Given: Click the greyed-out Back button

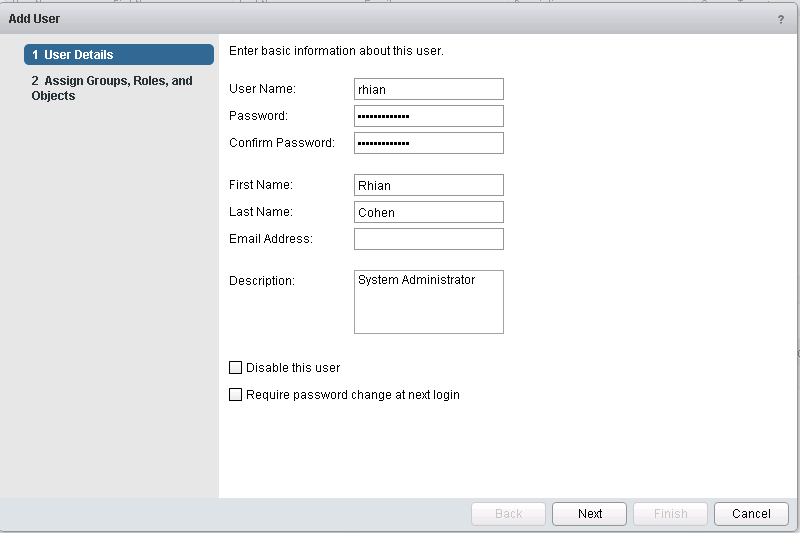Looking at the screenshot, I should tap(508, 514).
